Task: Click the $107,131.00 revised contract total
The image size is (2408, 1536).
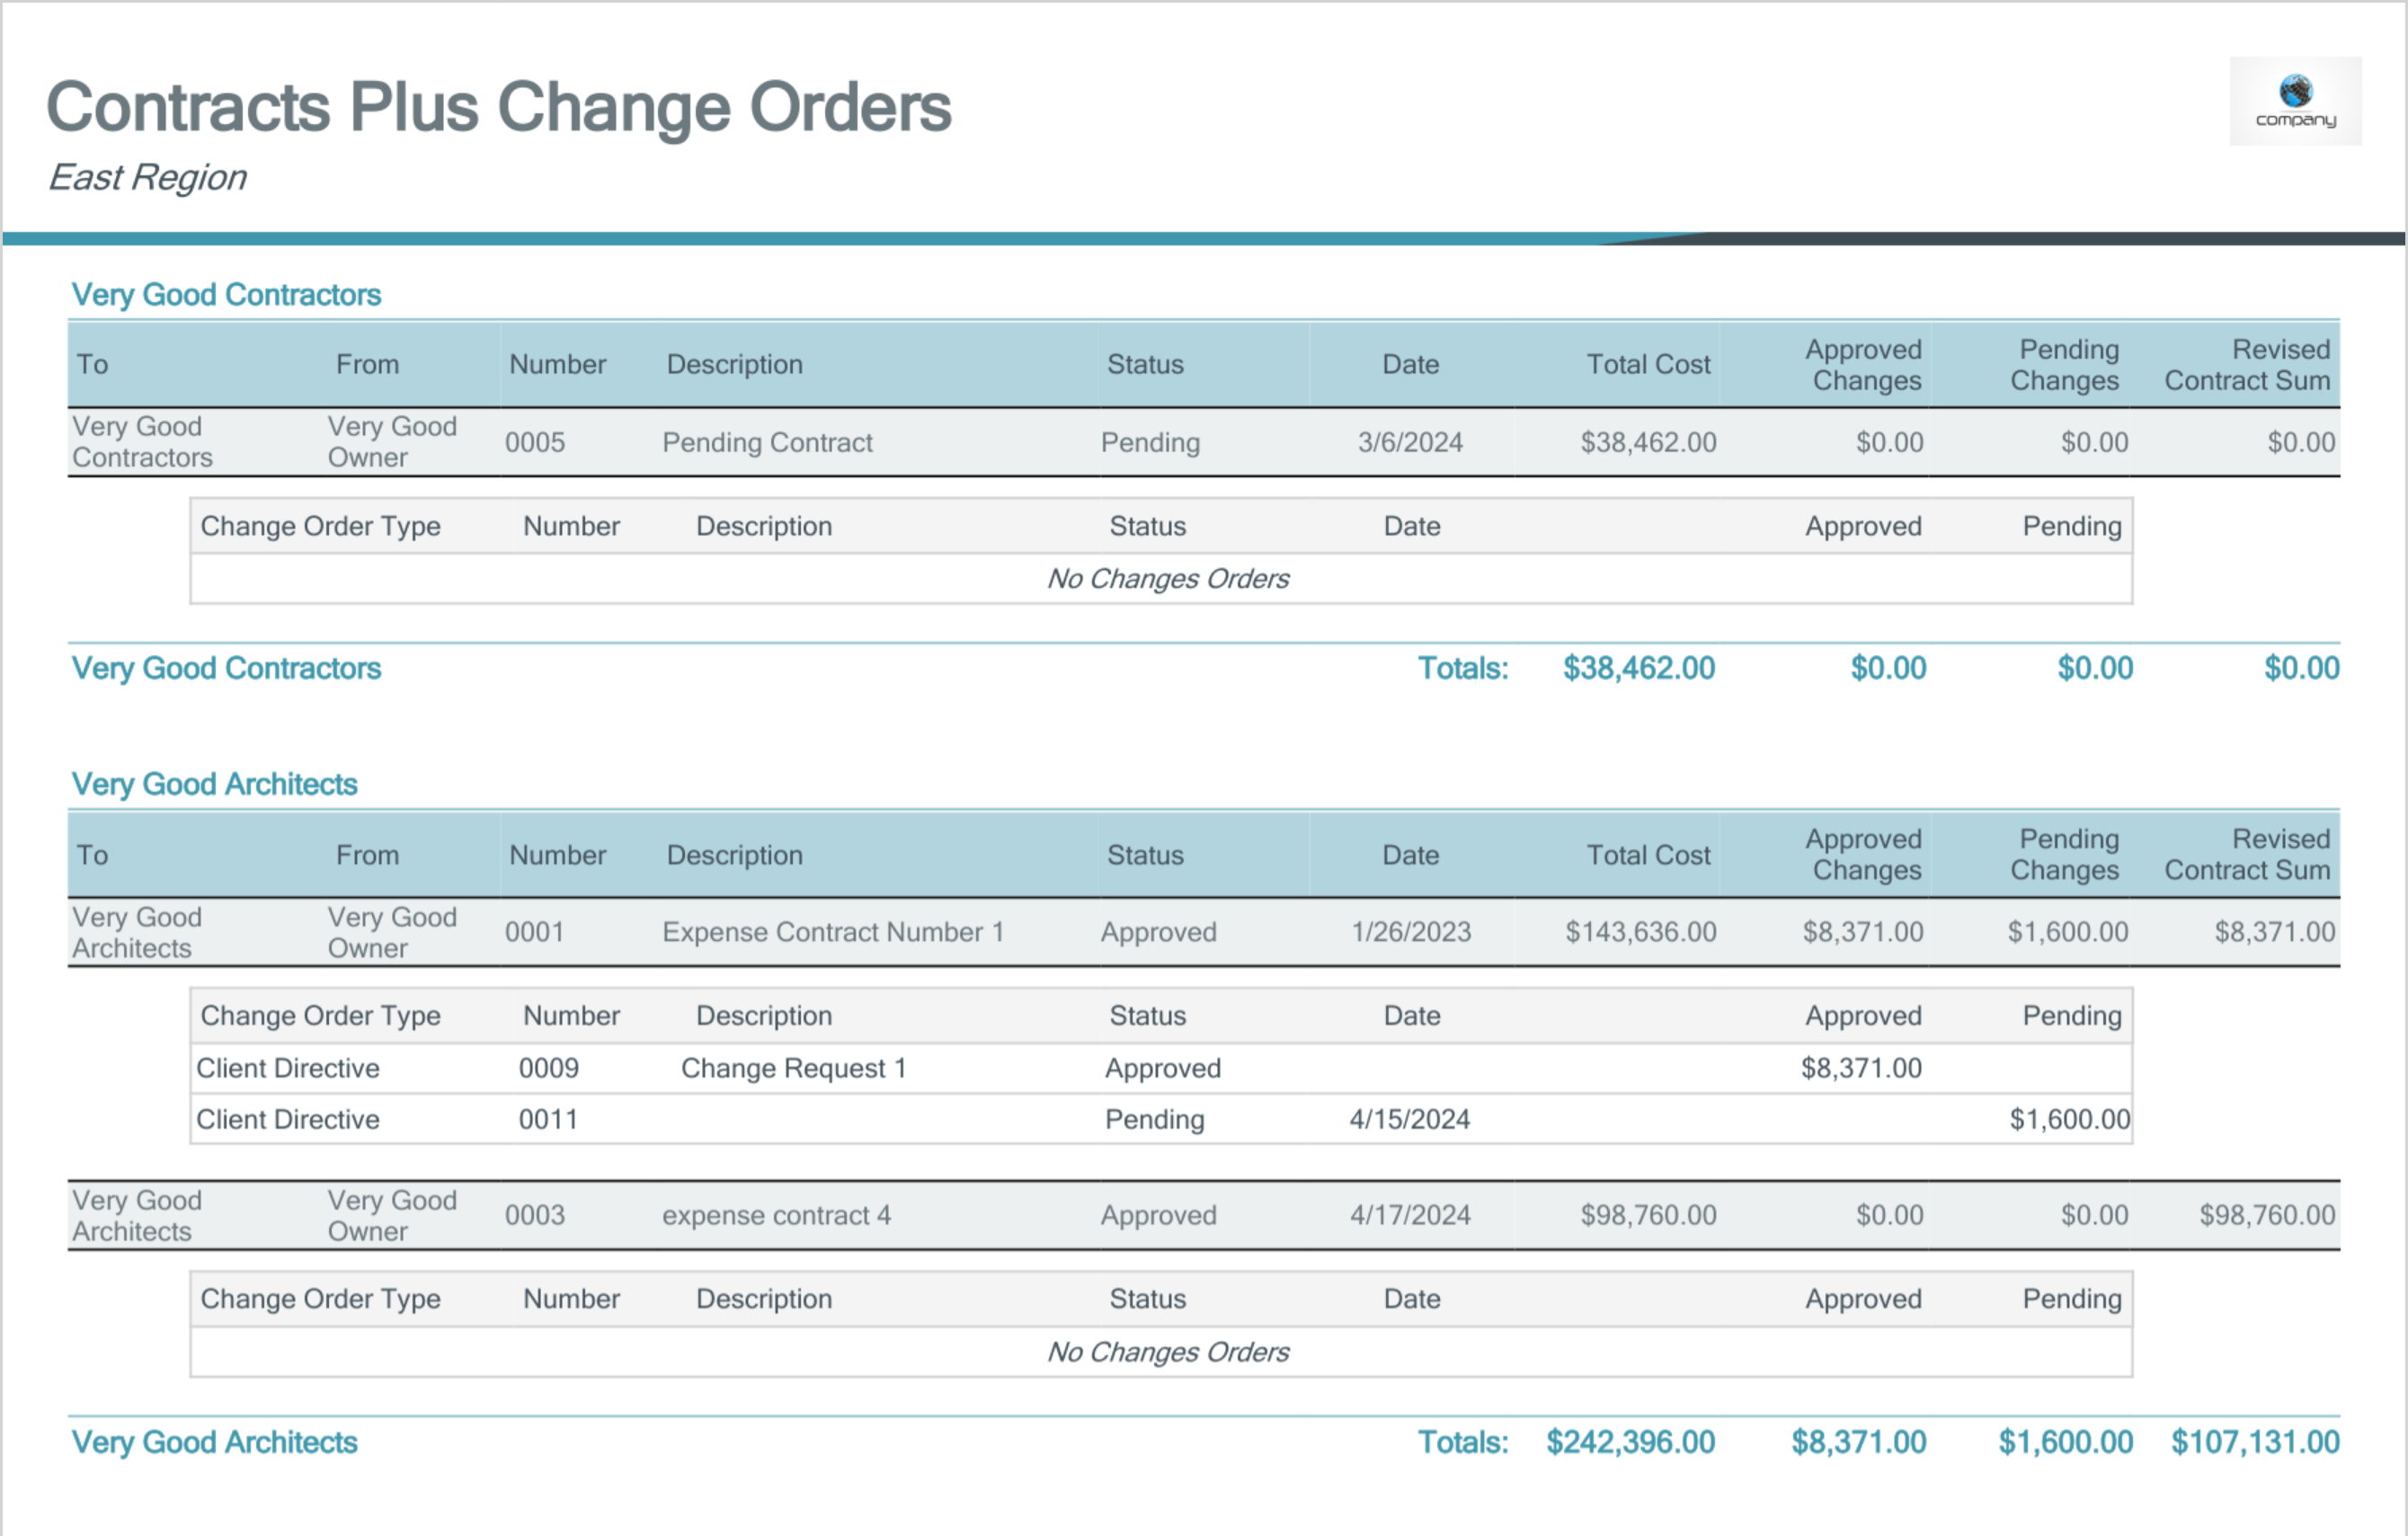Action: (x=2254, y=1442)
